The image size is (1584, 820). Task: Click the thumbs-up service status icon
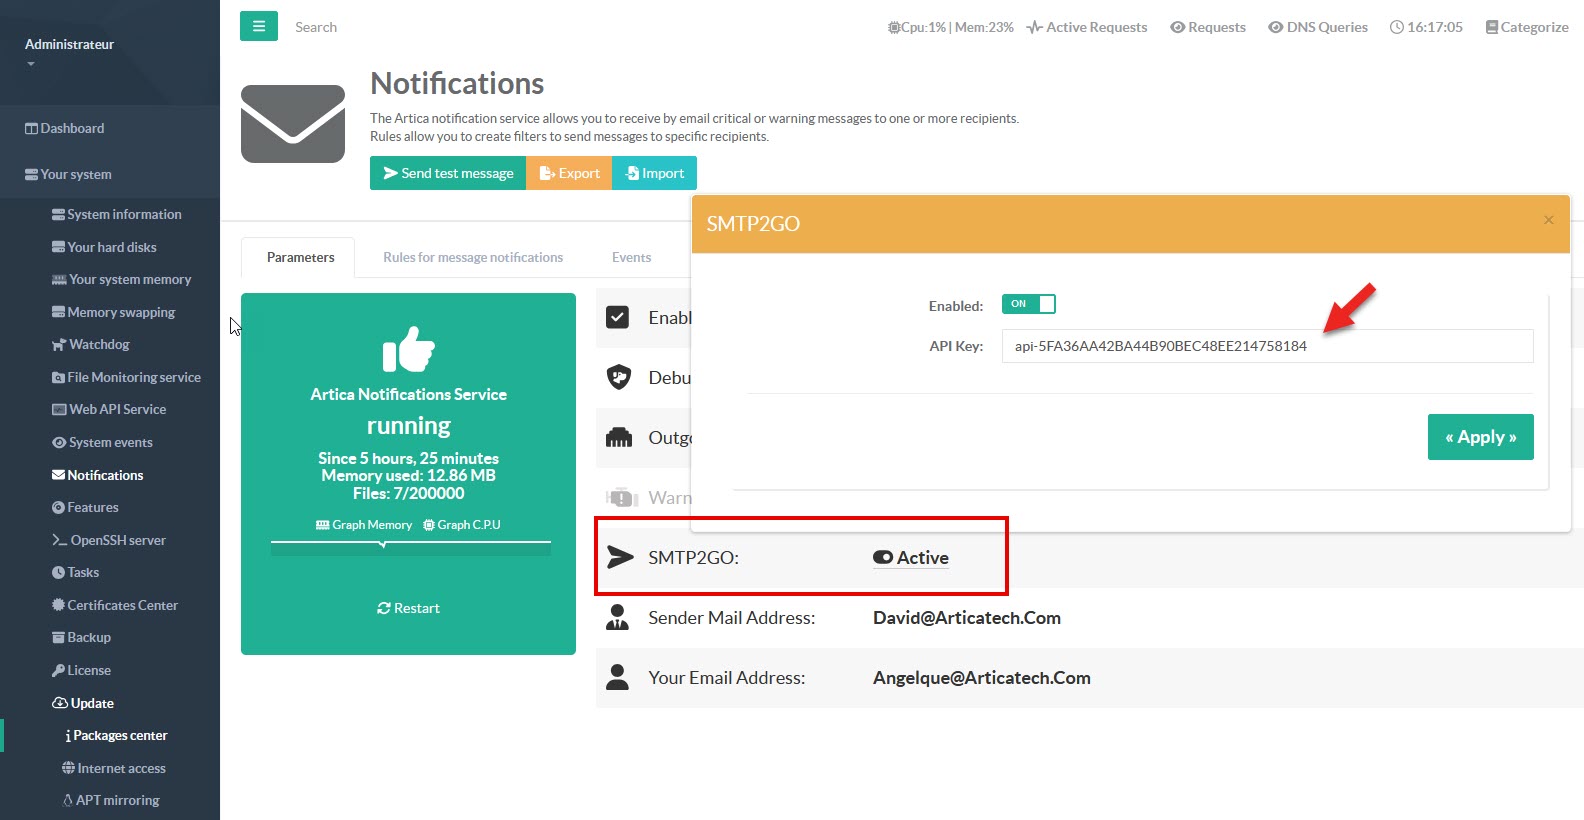click(408, 350)
